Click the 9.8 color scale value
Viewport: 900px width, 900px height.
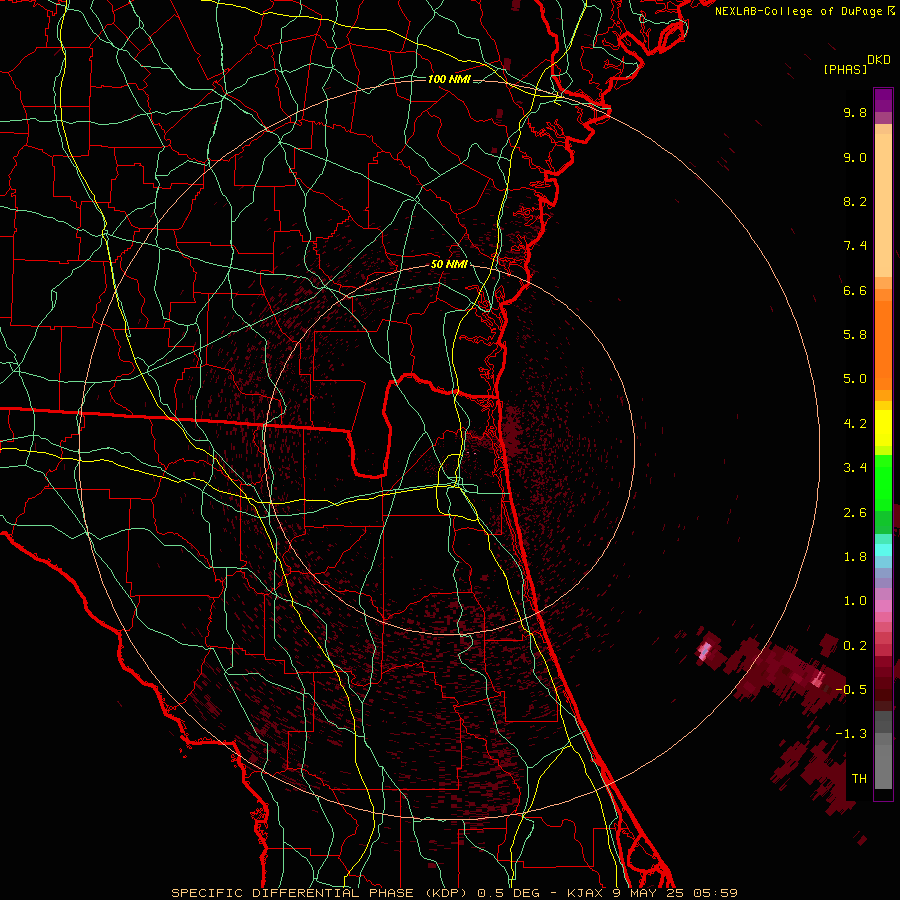tap(855, 112)
